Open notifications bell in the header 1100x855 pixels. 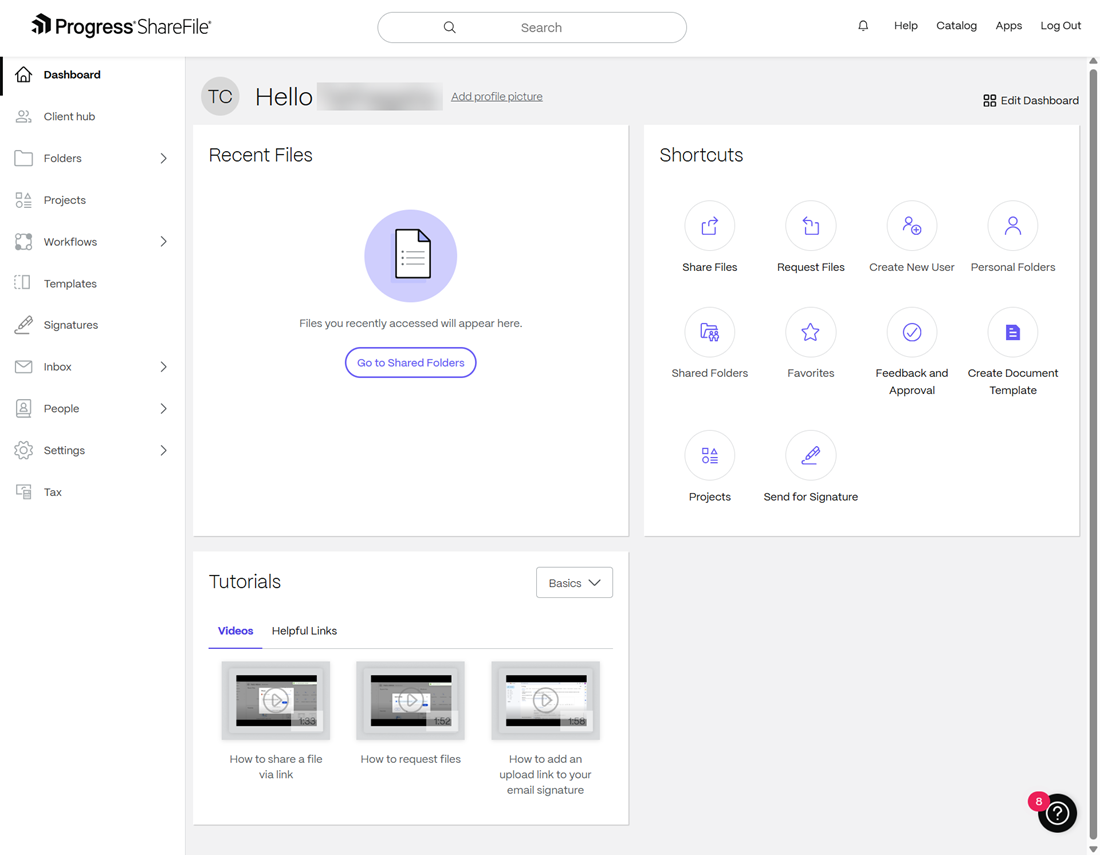[863, 26]
